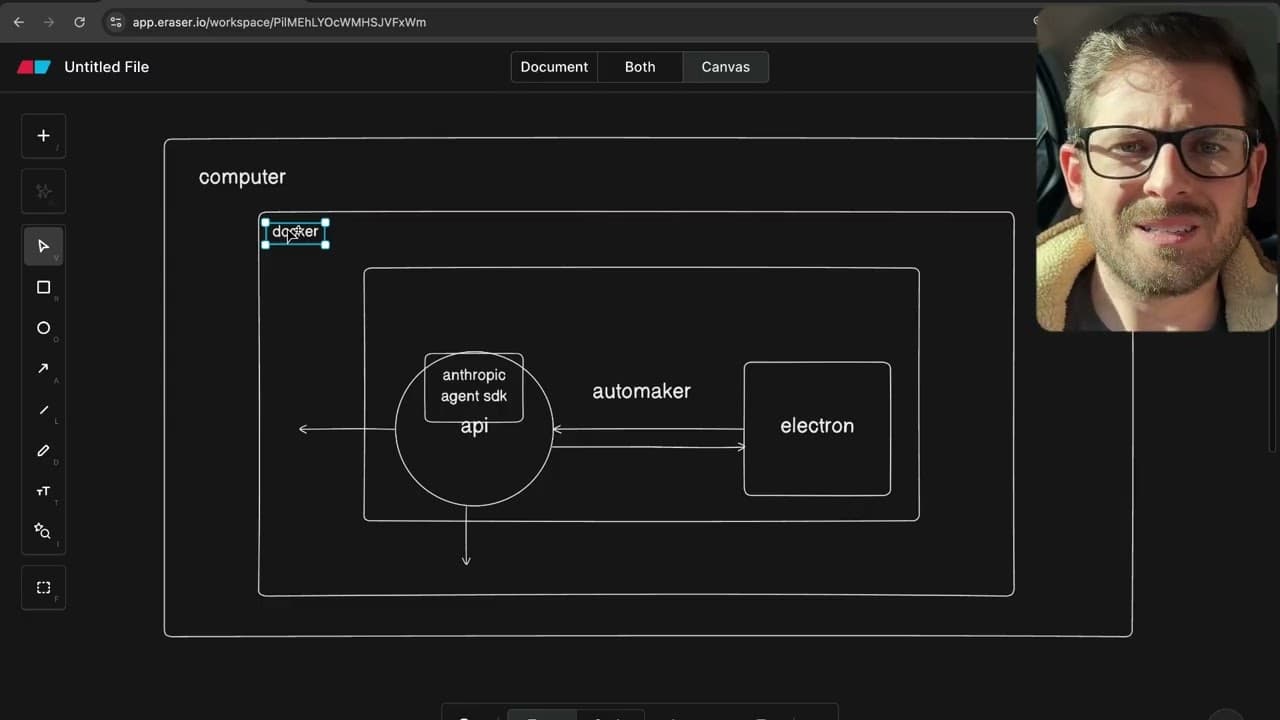Select the Rectangle shape tool
This screenshot has width=1280, height=720.
point(43,287)
